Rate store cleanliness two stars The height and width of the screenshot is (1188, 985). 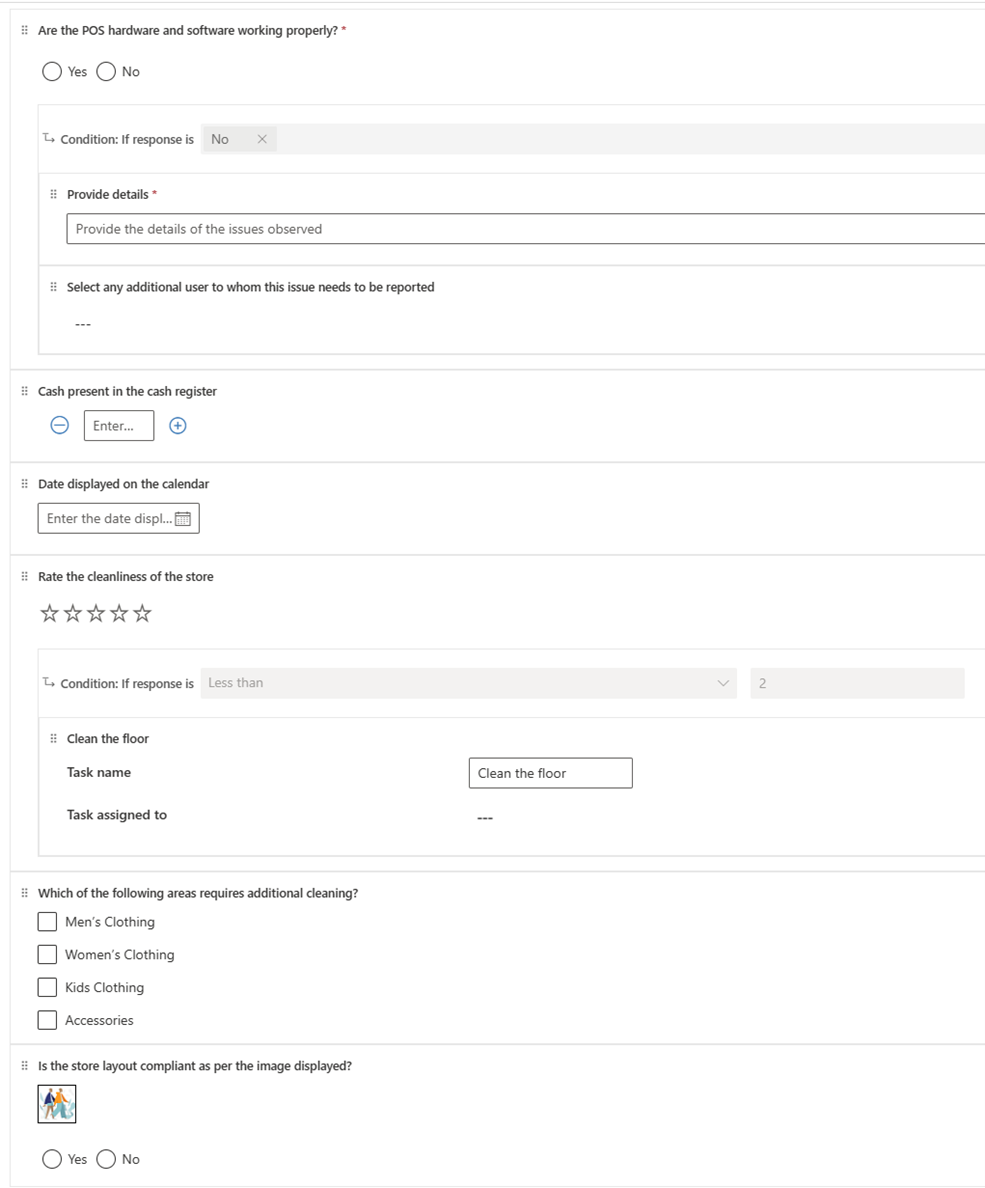click(73, 613)
